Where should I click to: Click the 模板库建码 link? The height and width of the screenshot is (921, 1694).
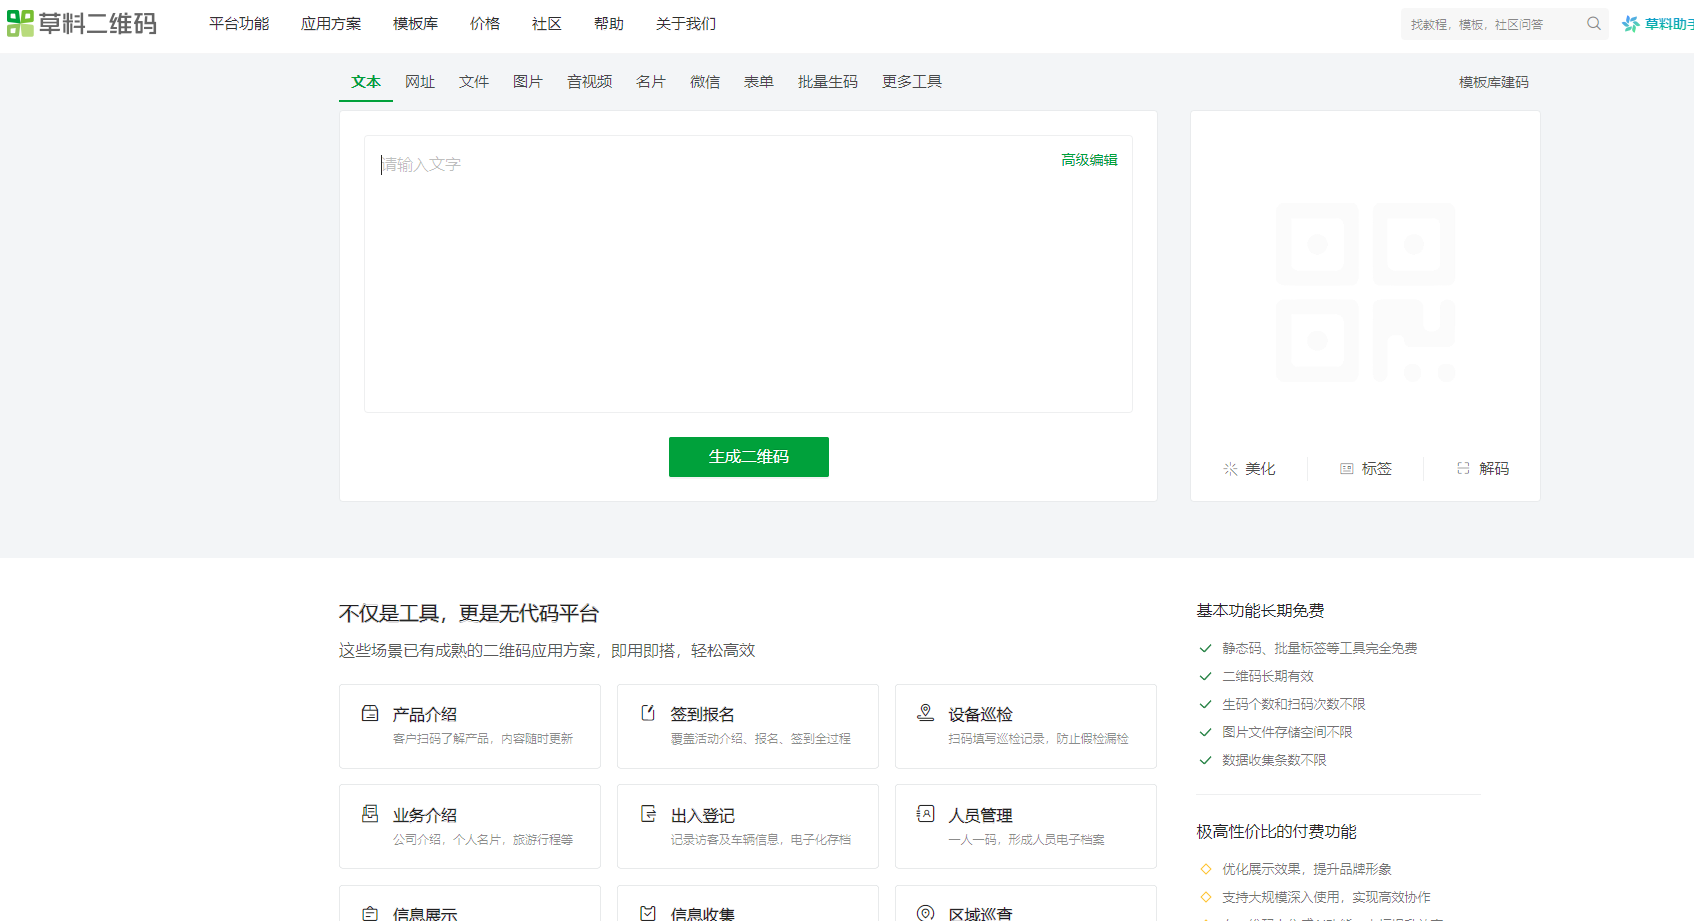point(1493,82)
